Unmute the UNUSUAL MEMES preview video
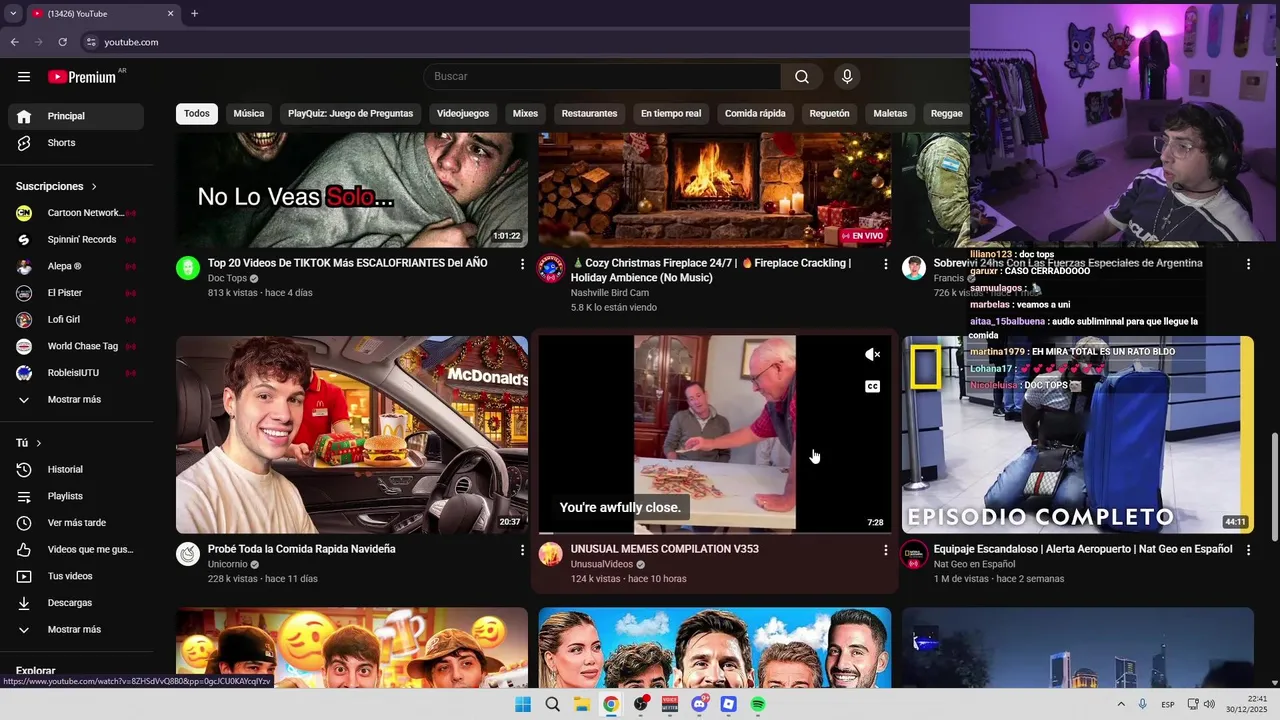This screenshot has width=1280, height=720. pyautogui.click(x=872, y=355)
